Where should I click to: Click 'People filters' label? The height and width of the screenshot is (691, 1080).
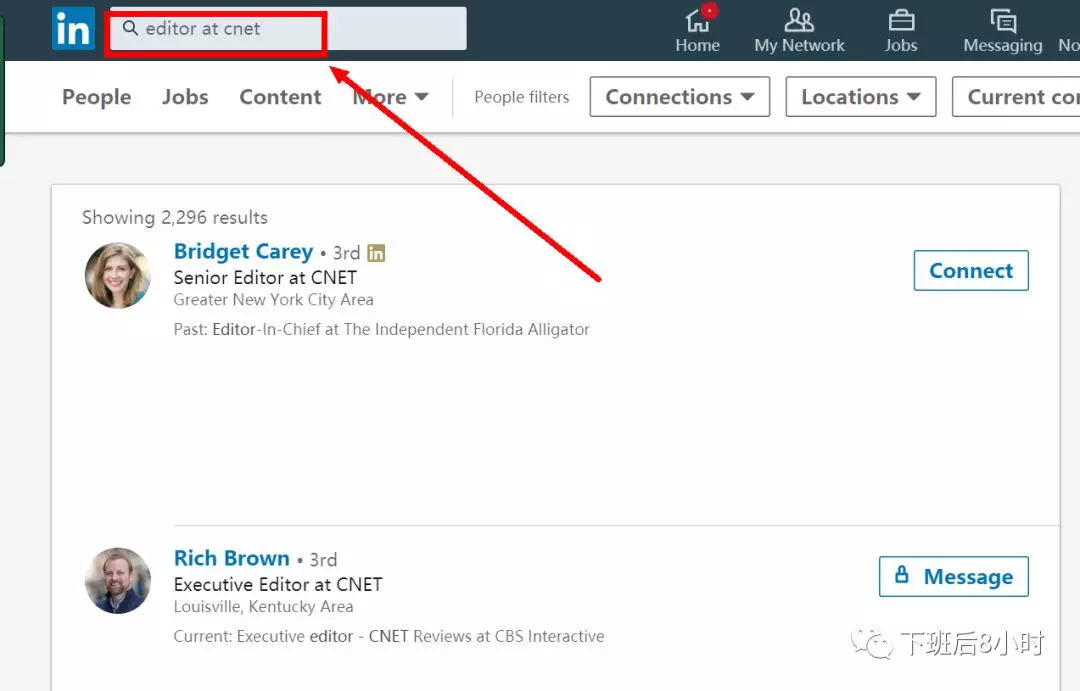521,97
